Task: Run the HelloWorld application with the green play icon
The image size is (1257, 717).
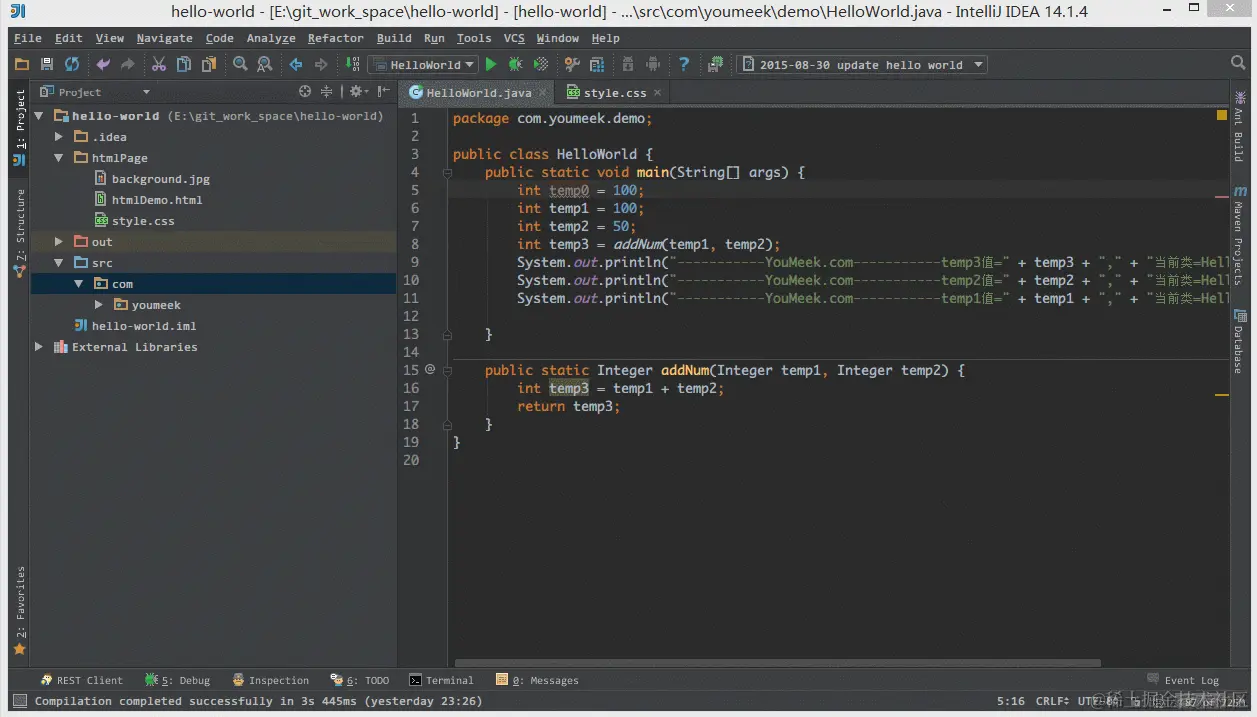Action: coord(490,64)
